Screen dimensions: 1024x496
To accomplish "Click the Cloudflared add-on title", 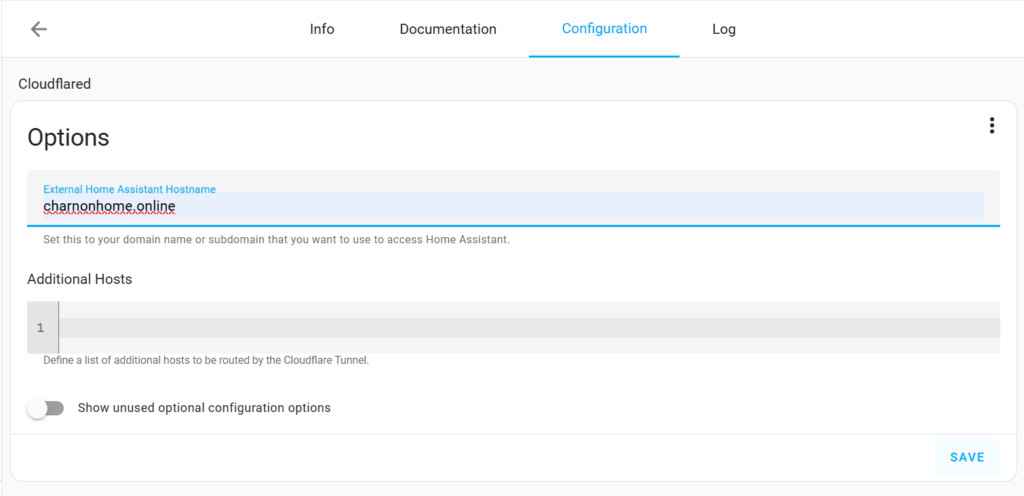I will pos(54,84).
